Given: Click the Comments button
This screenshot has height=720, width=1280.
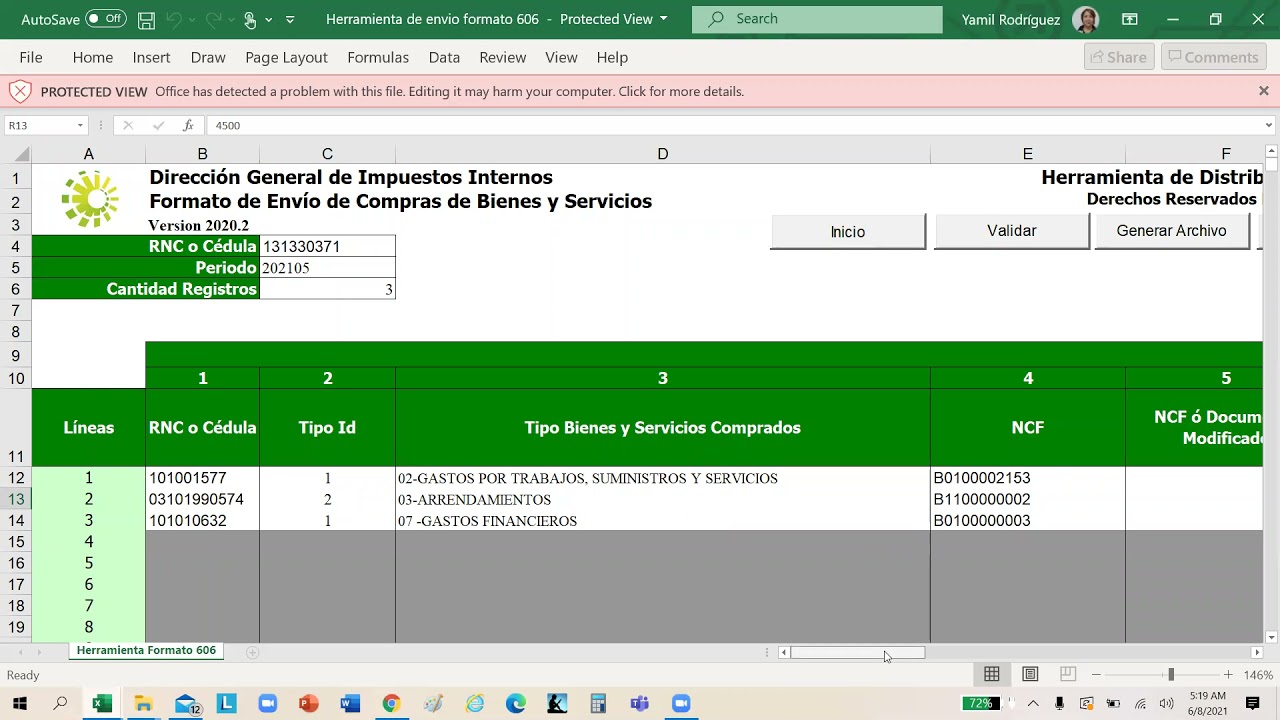Looking at the screenshot, I should (x=1213, y=57).
